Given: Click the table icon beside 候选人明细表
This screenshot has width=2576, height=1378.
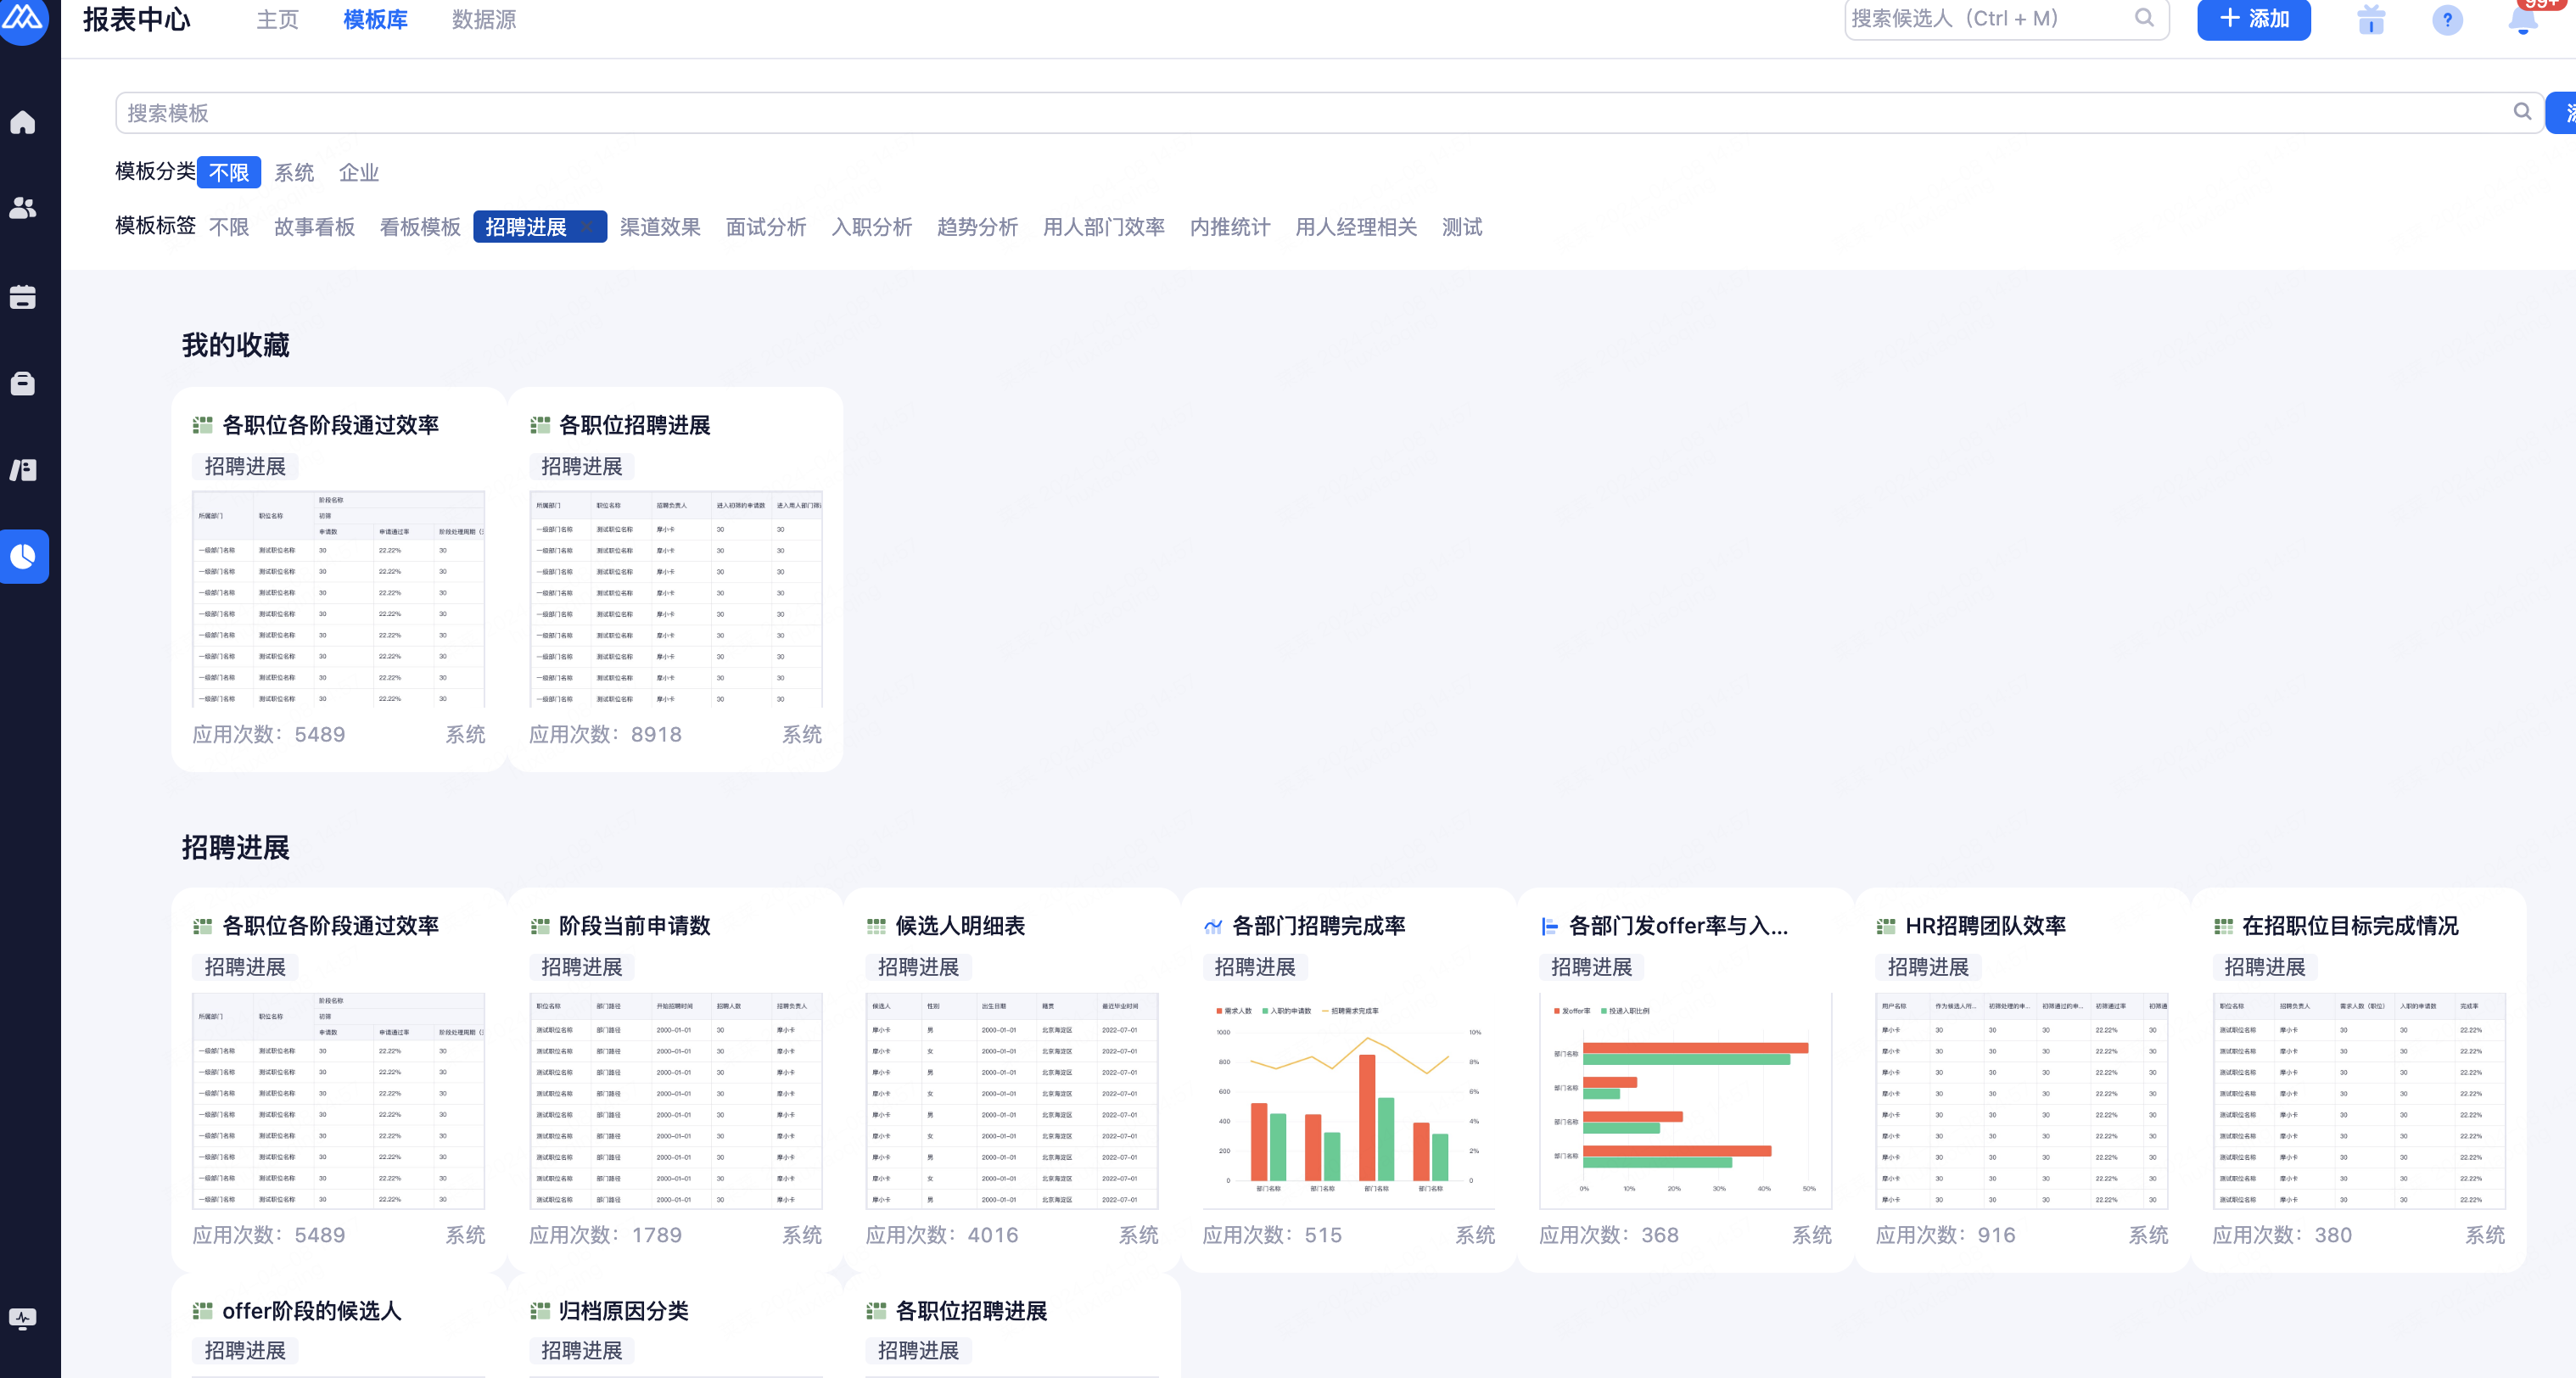Looking at the screenshot, I should click(876, 926).
